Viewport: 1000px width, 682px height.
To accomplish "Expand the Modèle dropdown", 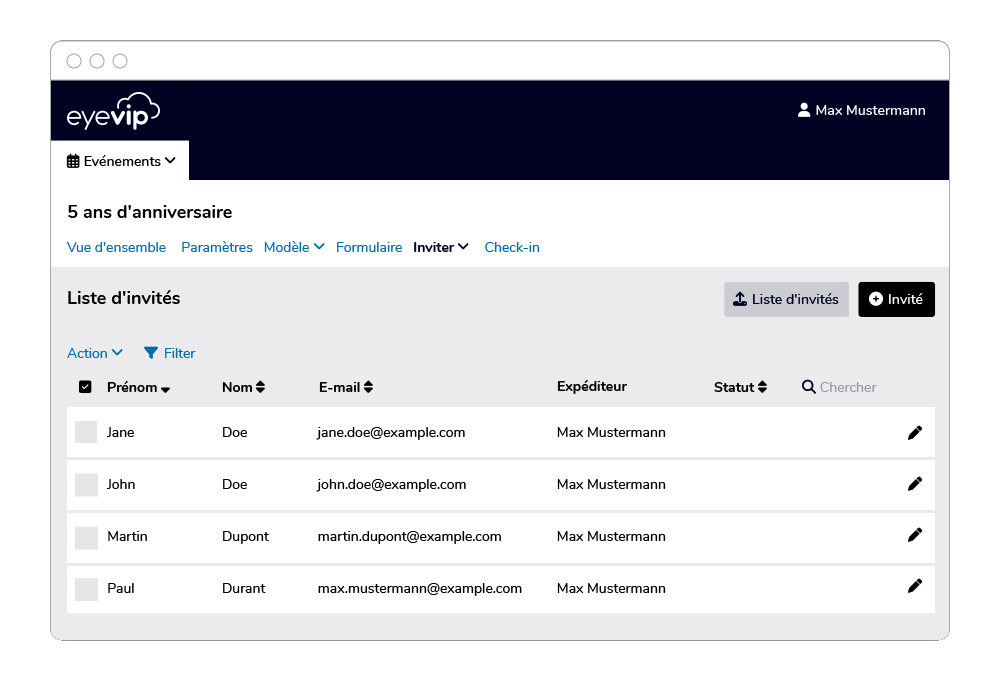I will (293, 247).
